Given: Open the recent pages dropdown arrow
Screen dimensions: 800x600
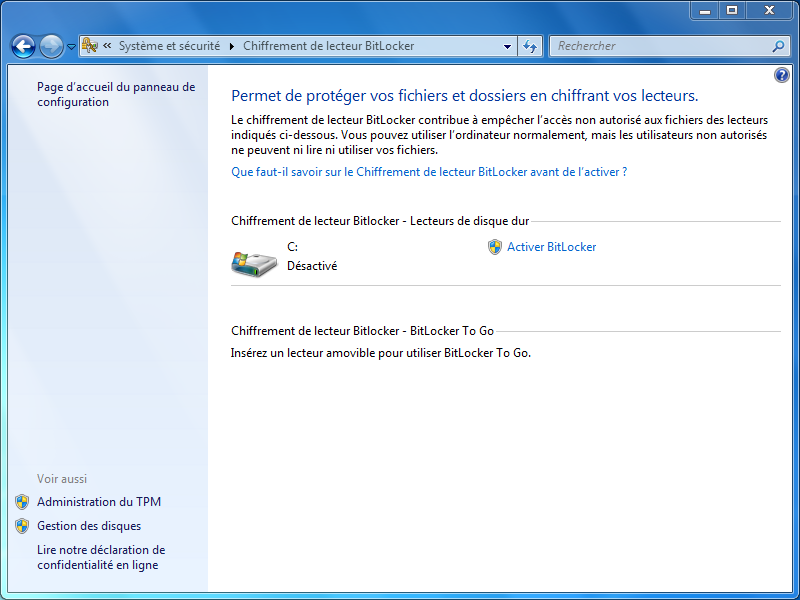Looking at the screenshot, I should pyautogui.click(x=71, y=47).
